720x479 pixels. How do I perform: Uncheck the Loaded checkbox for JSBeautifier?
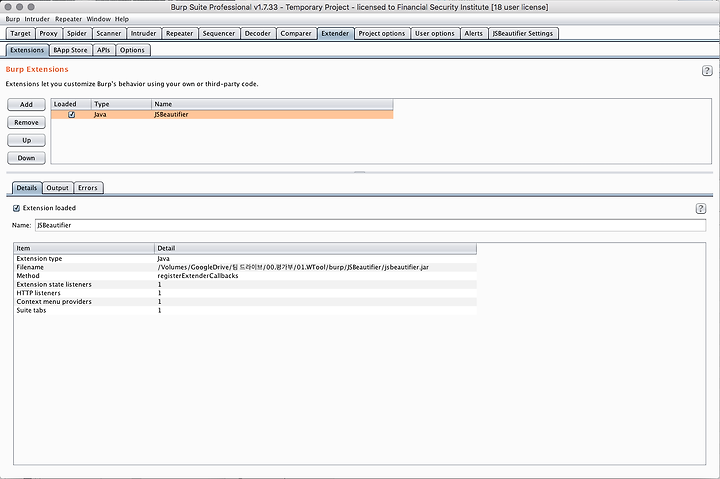pyautogui.click(x=72, y=115)
